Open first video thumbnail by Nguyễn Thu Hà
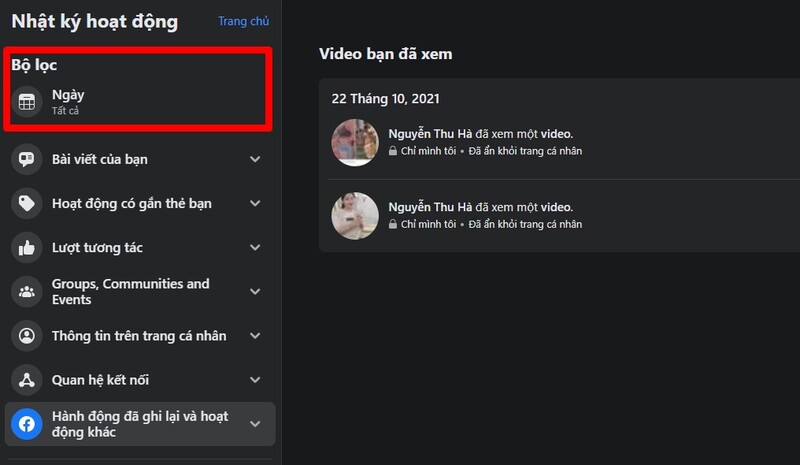Viewport: 800px width, 465px height. [x=355, y=142]
